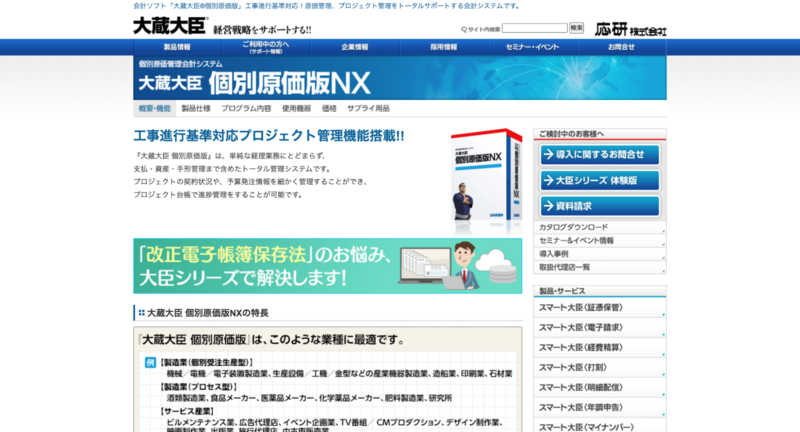This screenshot has height=432, width=800.
Task: Click the 【サービス産業】 text
Action: 187,411
